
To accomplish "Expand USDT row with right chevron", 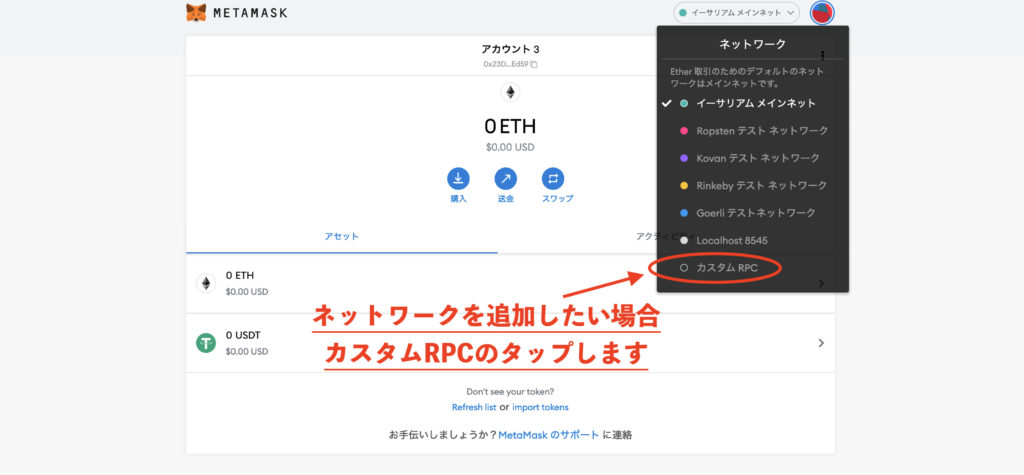I will [821, 343].
